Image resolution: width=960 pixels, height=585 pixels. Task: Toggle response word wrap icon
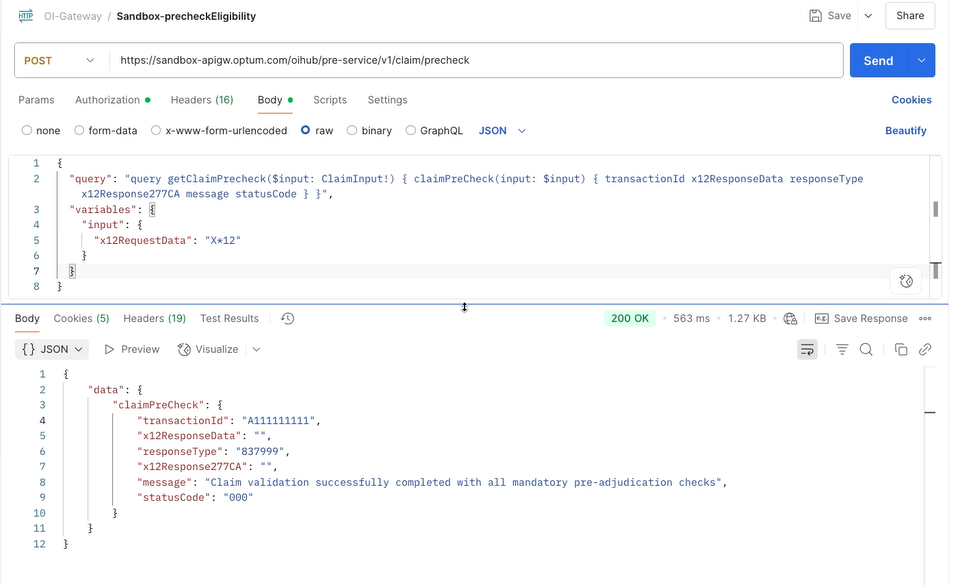point(807,349)
